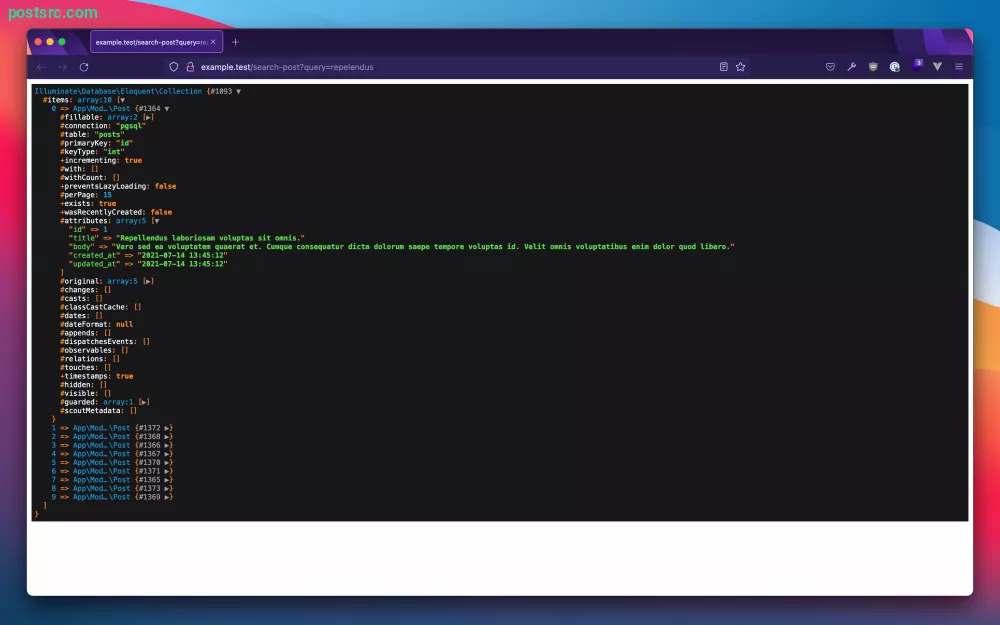
Task: Expand Post item #1372
Action: point(167,429)
